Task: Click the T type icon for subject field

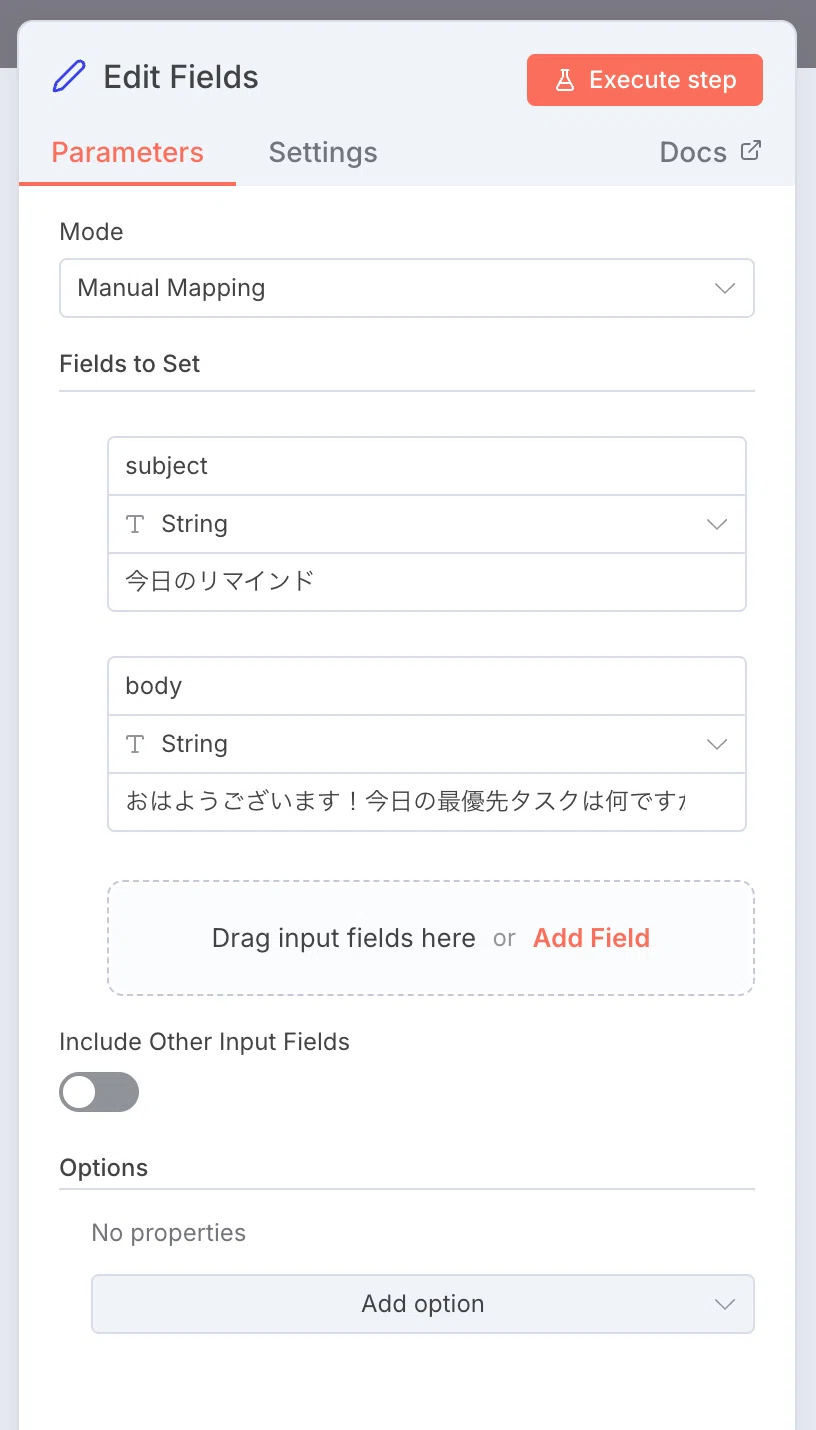Action: coord(135,524)
